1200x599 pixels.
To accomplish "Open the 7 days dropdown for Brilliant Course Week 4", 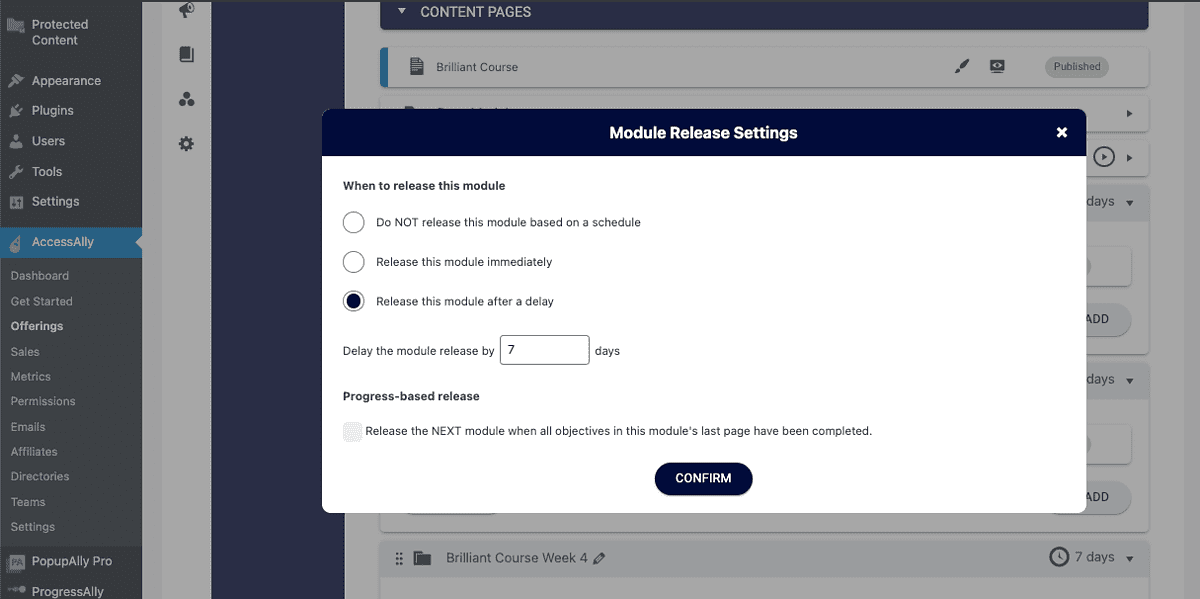I will [x=1130, y=557].
